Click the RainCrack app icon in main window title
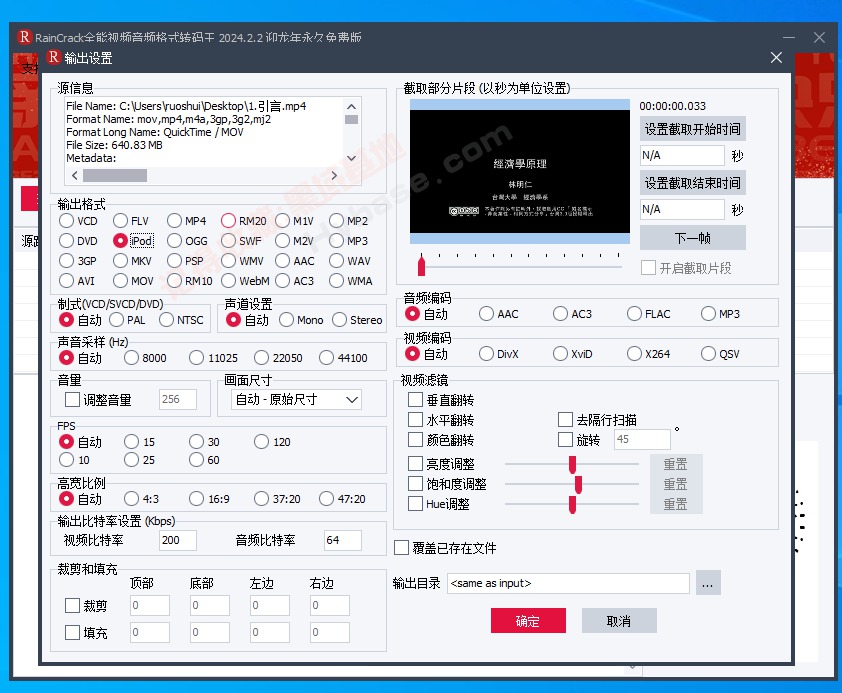Viewport: 842px width, 693px height. [25, 37]
